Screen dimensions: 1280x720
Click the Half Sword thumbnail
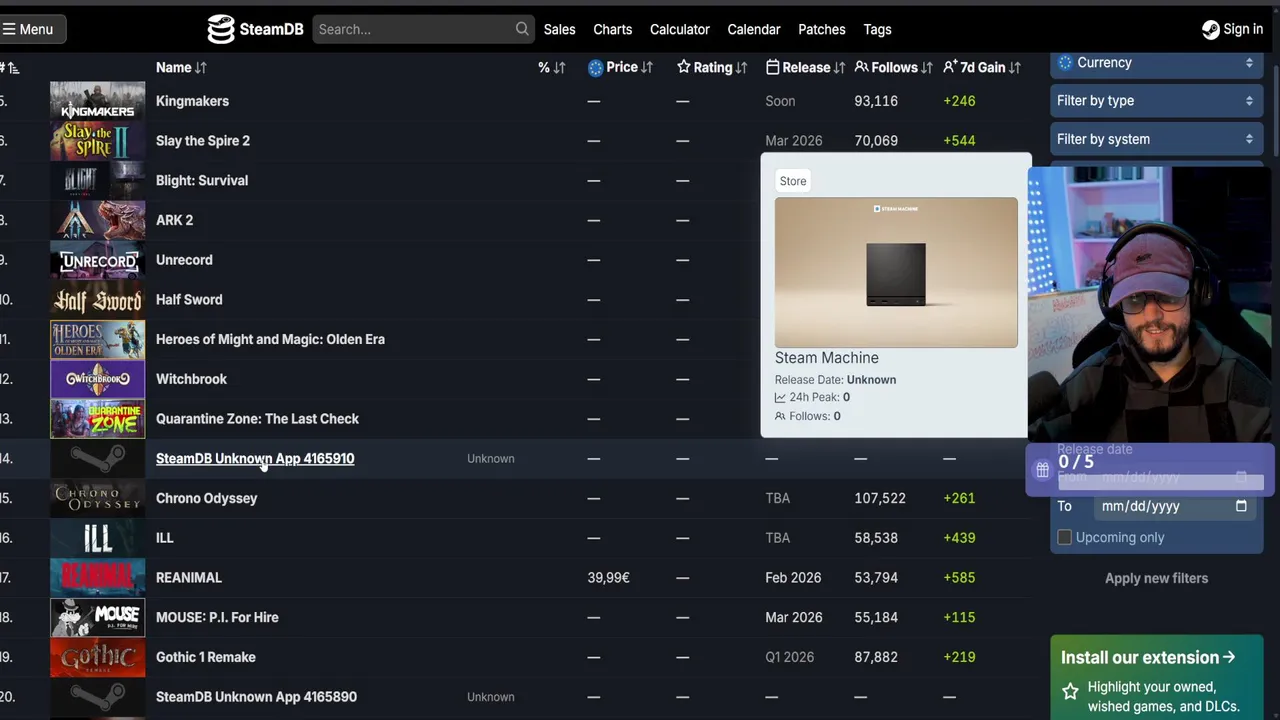97,300
